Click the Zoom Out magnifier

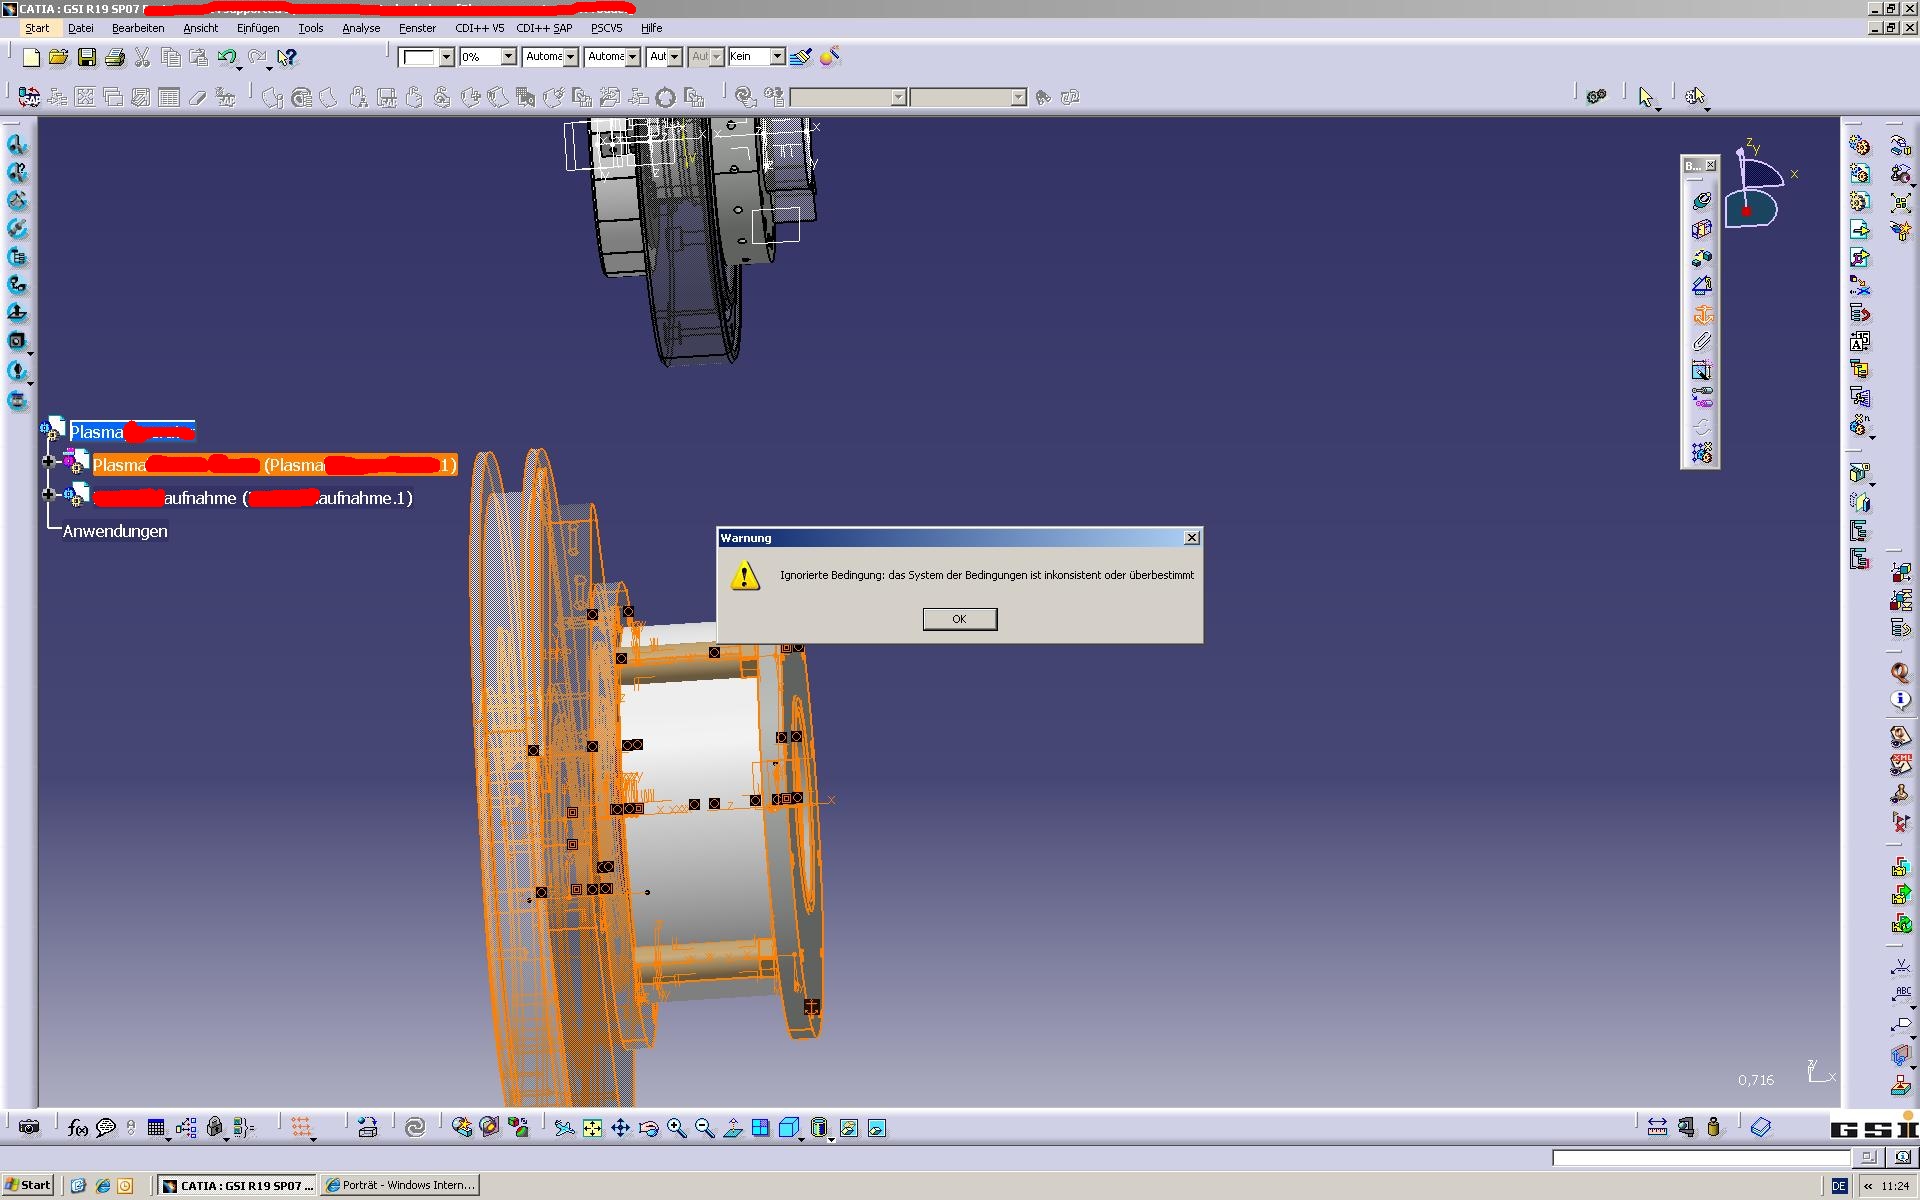(x=705, y=1128)
